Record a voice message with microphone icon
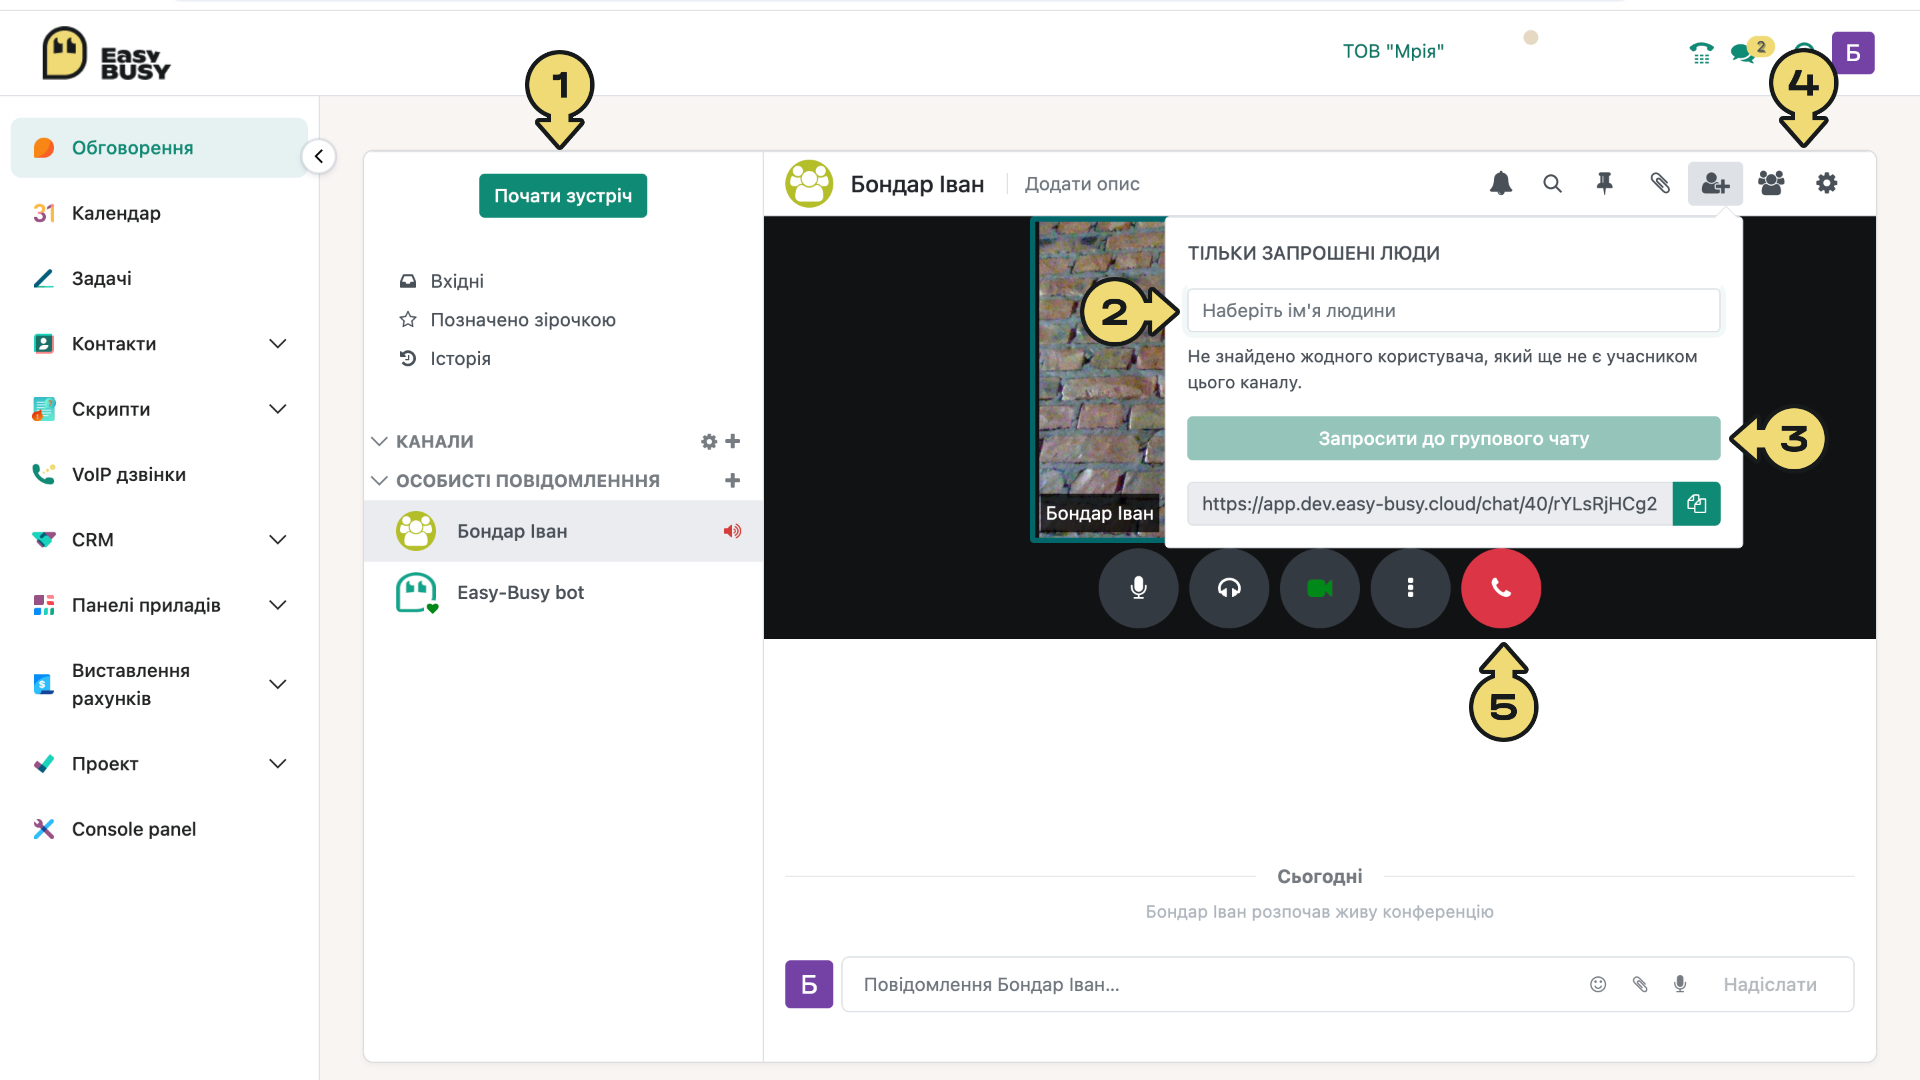This screenshot has height=1080, width=1920. [x=1680, y=984]
